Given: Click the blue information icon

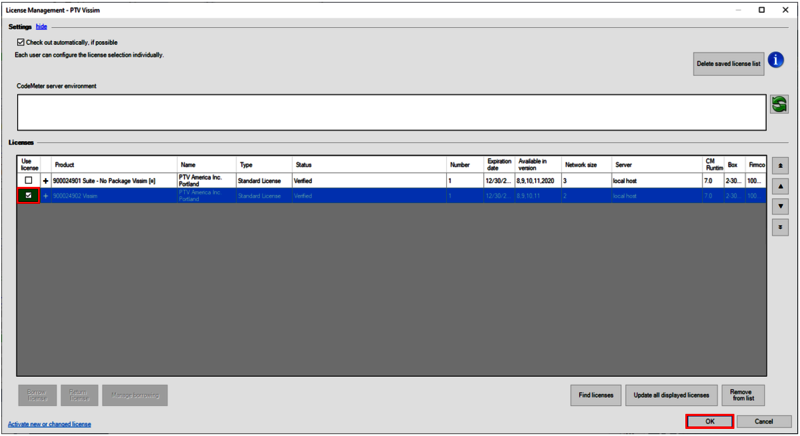Looking at the screenshot, I should pos(776,60).
